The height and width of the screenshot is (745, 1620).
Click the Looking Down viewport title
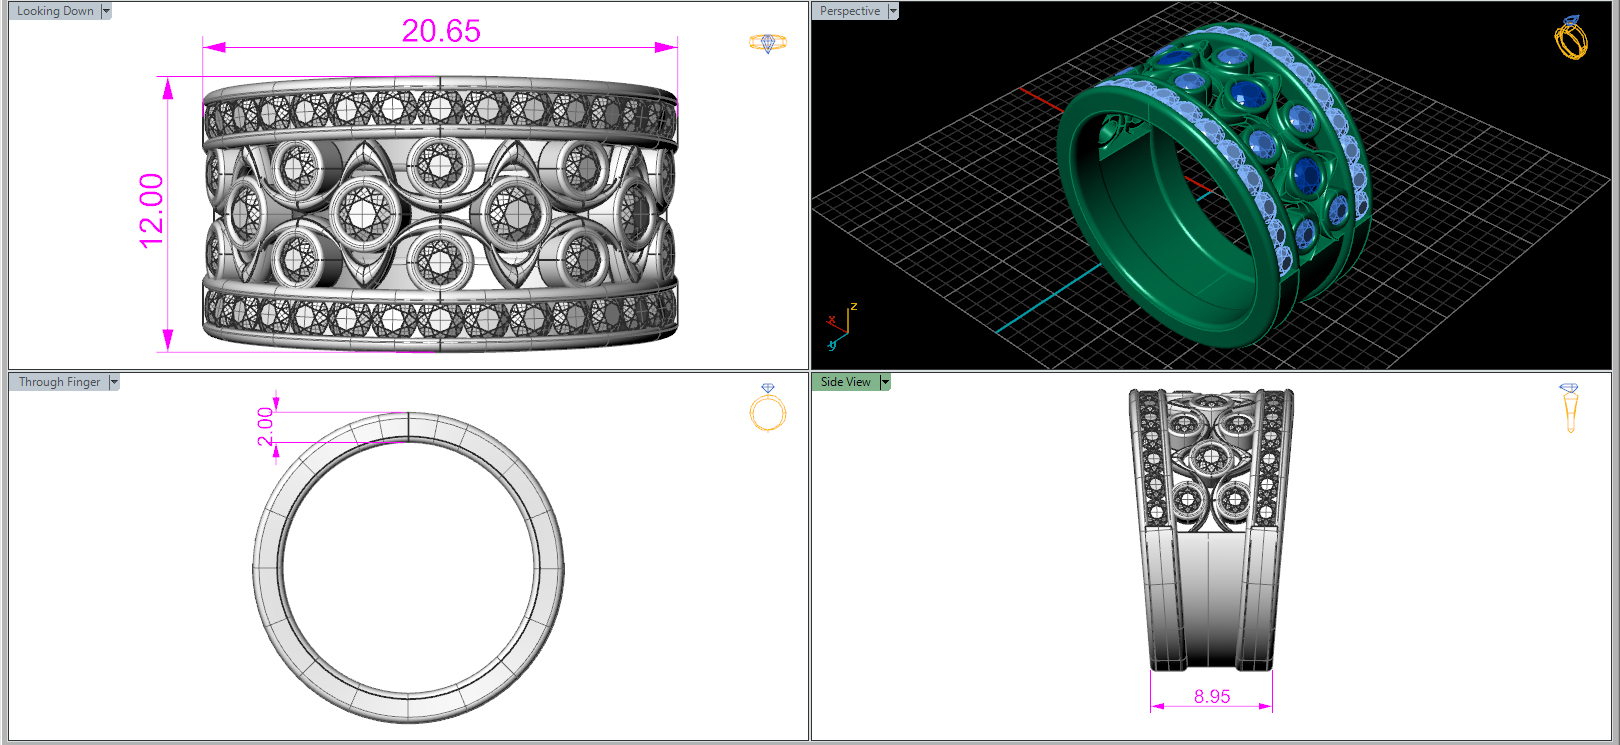[55, 11]
